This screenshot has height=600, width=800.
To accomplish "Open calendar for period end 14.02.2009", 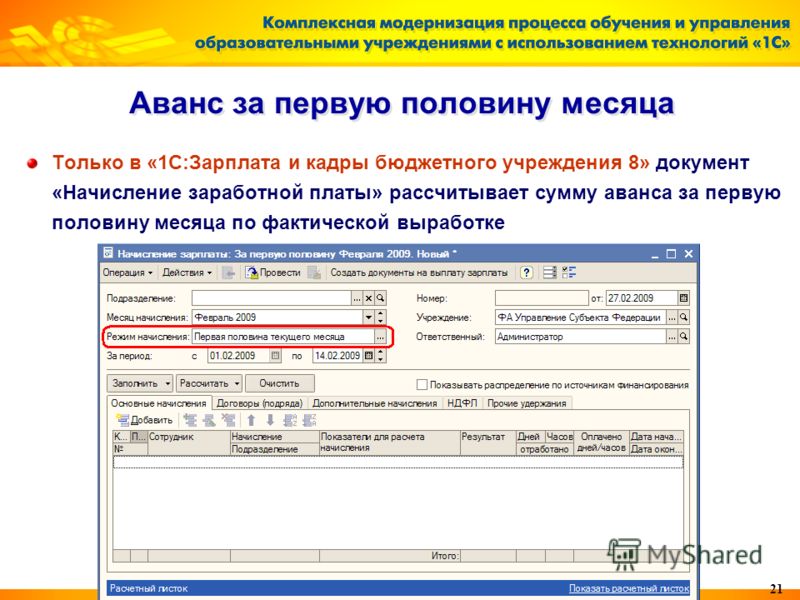I will click(x=369, y=356).
